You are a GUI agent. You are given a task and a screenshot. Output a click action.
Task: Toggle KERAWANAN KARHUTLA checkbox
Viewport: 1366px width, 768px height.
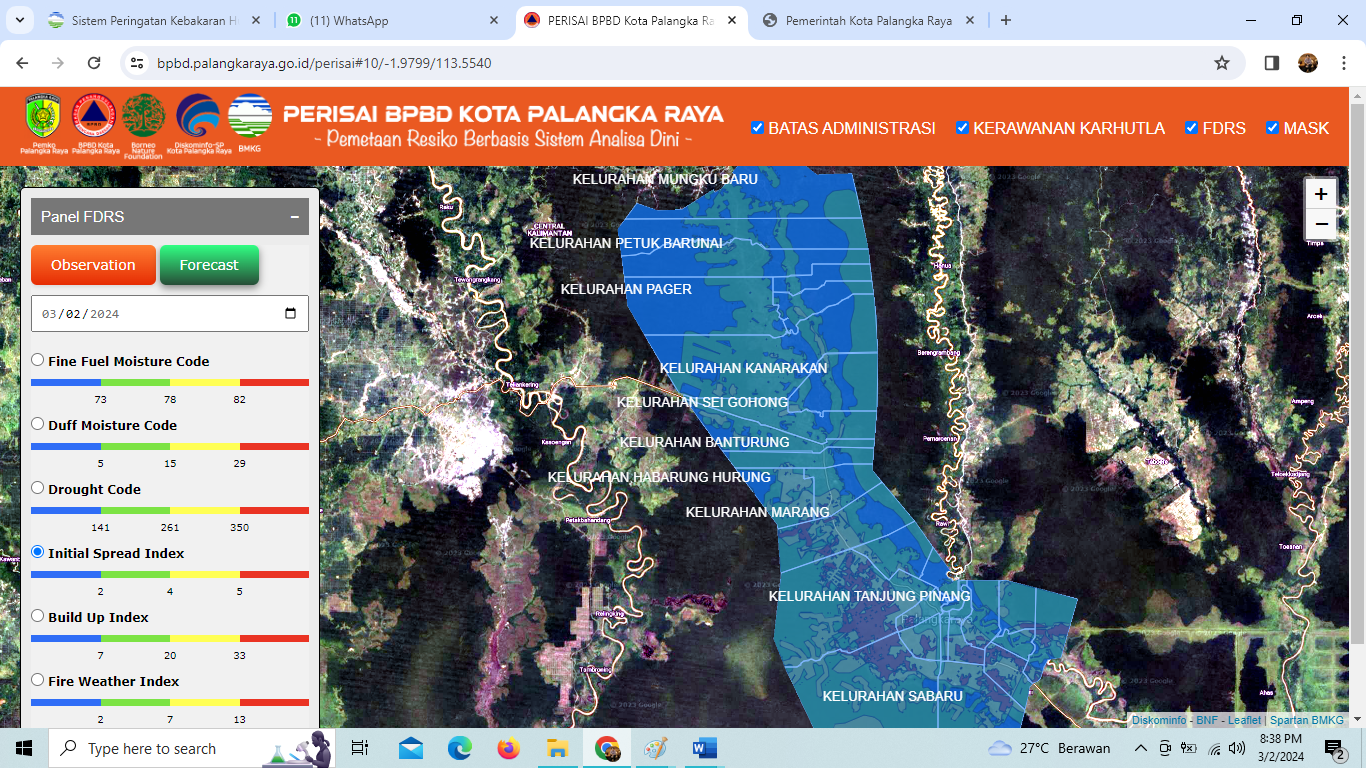pyautogui.click(x=963, y=128)
